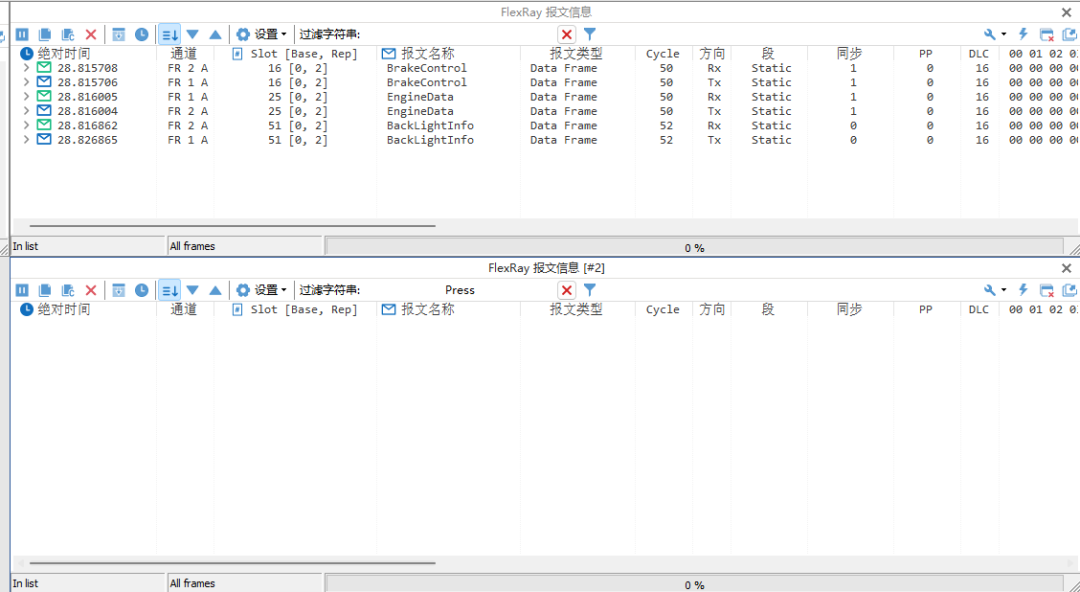This screenshot has height=592, width=1080.
Task: Click the export logging icon at top right
Action: coord(1069,34)
